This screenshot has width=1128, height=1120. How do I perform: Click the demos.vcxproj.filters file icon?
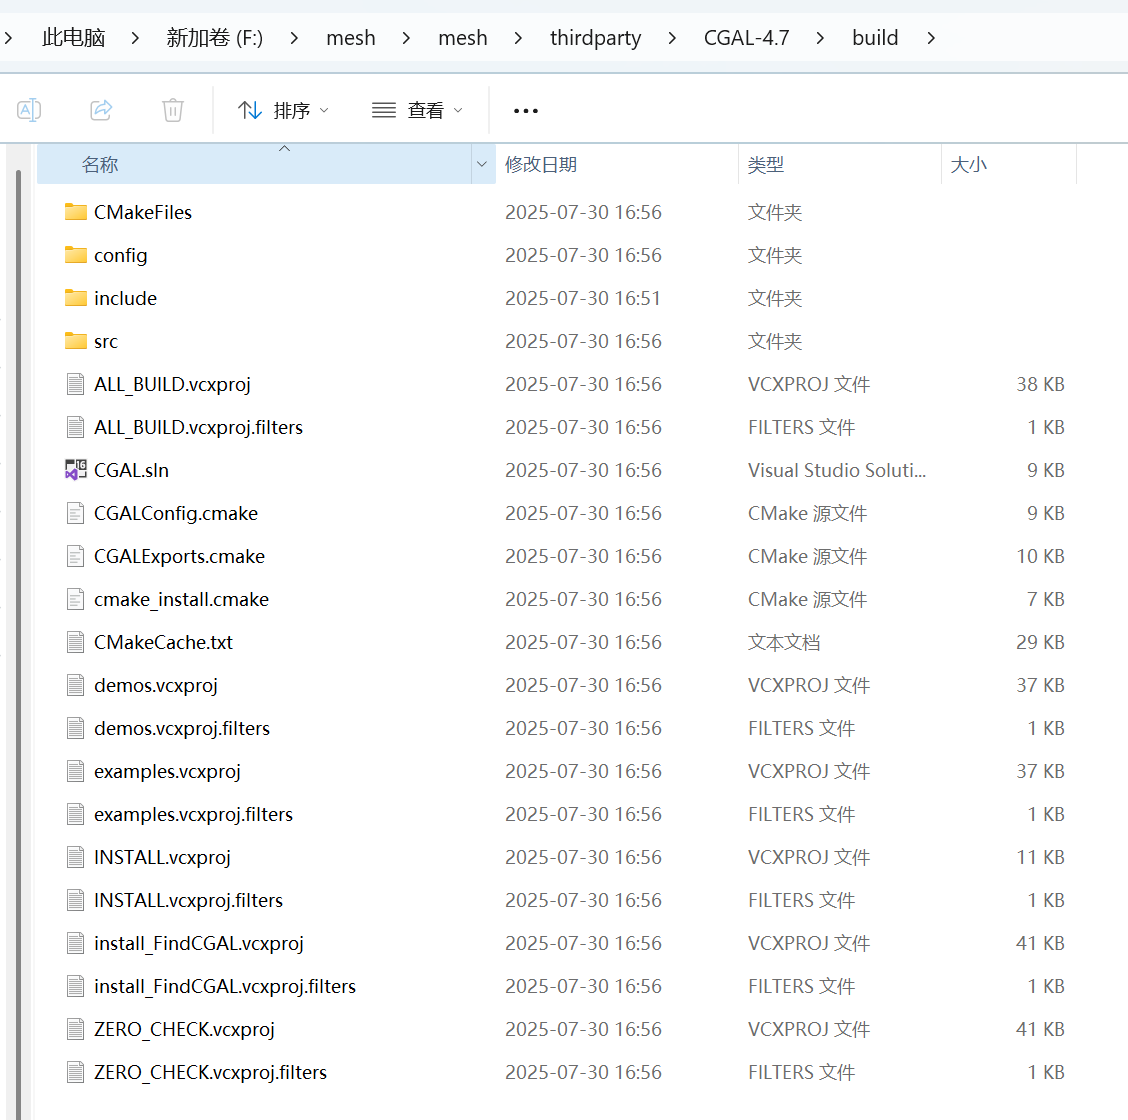76,728
